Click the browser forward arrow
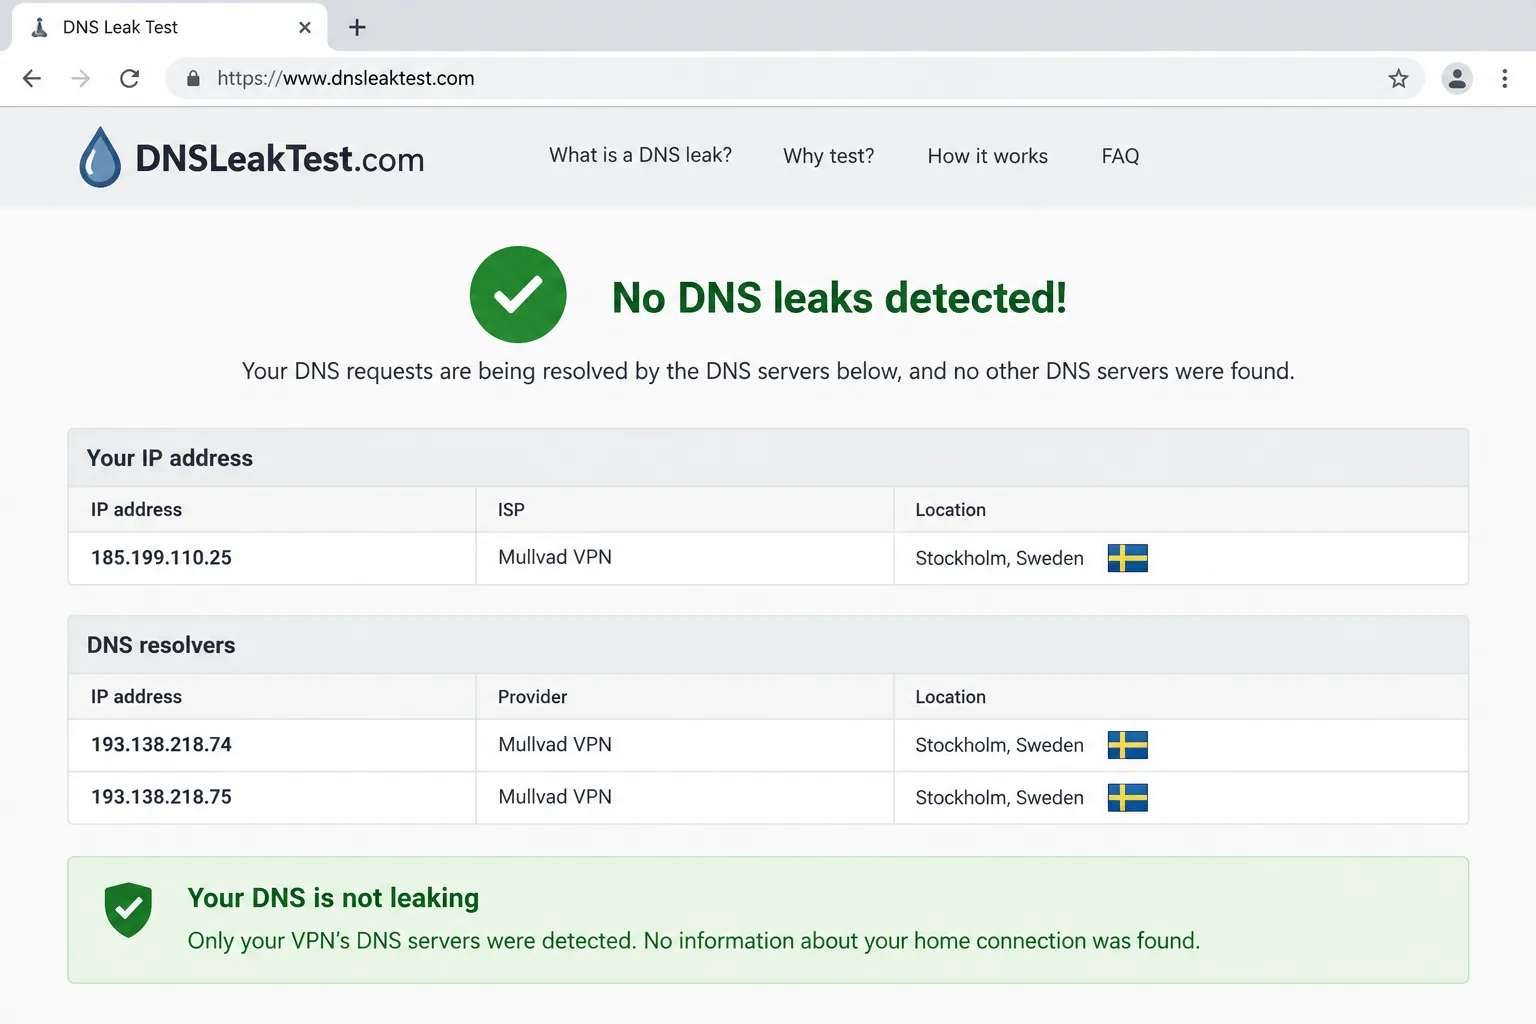 tap(81, 78)
